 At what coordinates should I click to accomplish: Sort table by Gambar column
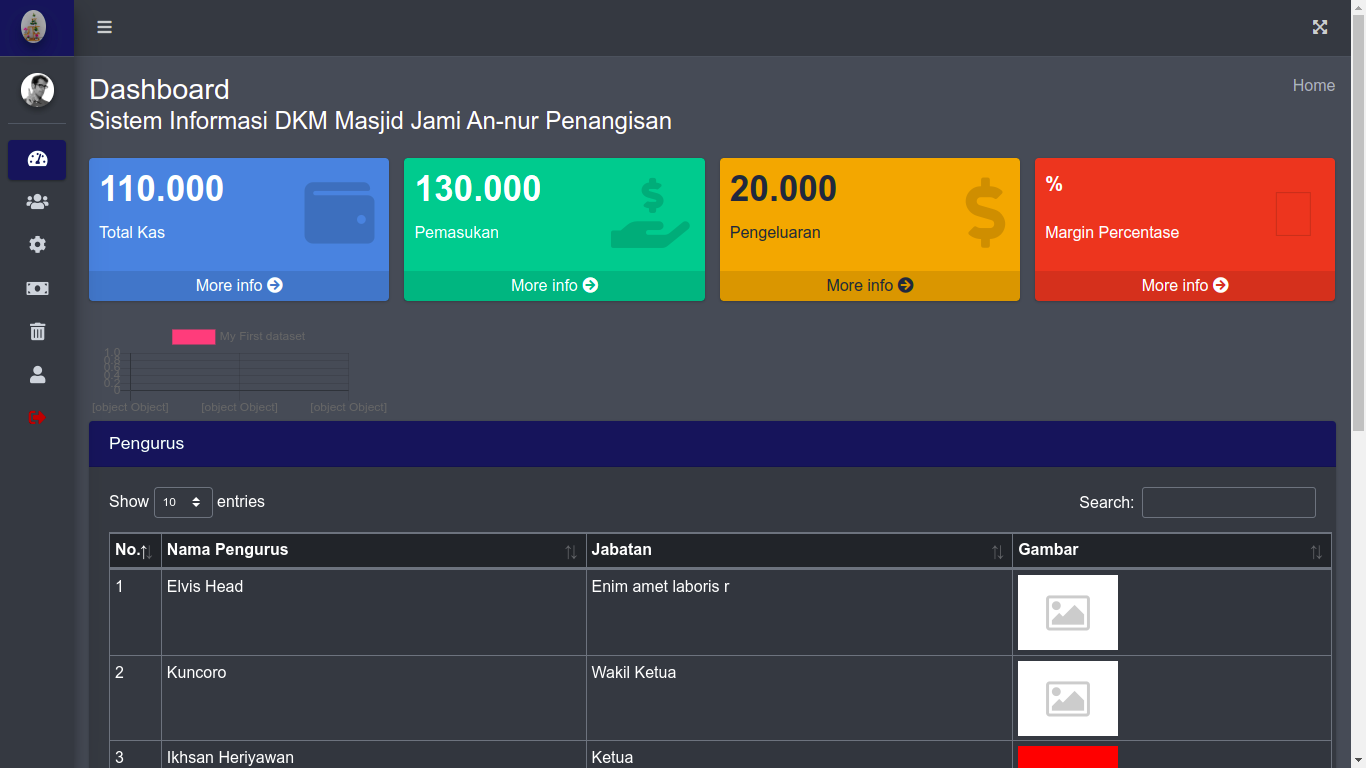1172,550
